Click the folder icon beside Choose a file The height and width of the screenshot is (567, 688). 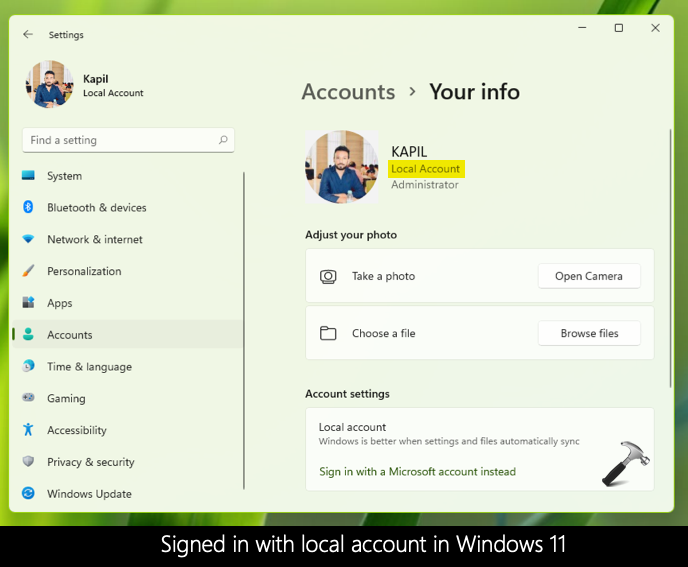(x=328, y=333)
